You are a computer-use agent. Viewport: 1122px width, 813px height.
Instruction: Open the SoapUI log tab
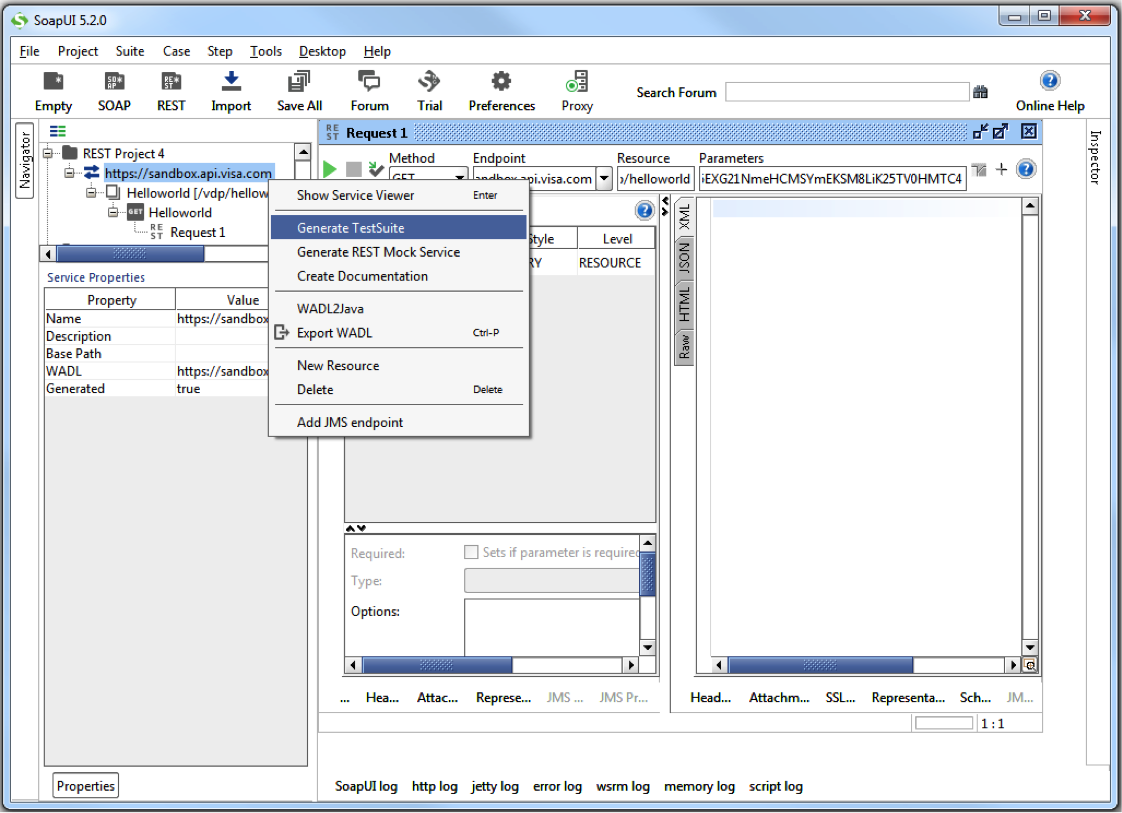(x=366, y=787)
